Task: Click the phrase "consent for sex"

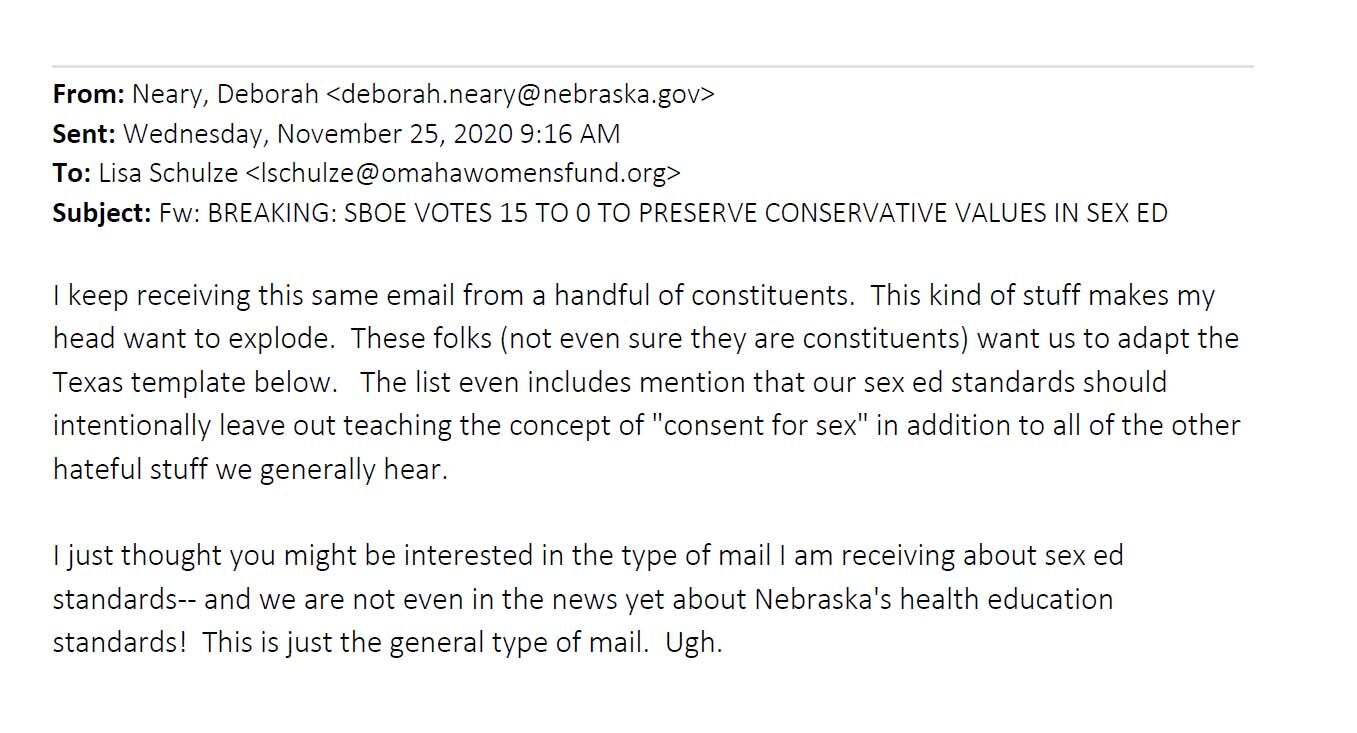Action: click(x=760, y=425)
